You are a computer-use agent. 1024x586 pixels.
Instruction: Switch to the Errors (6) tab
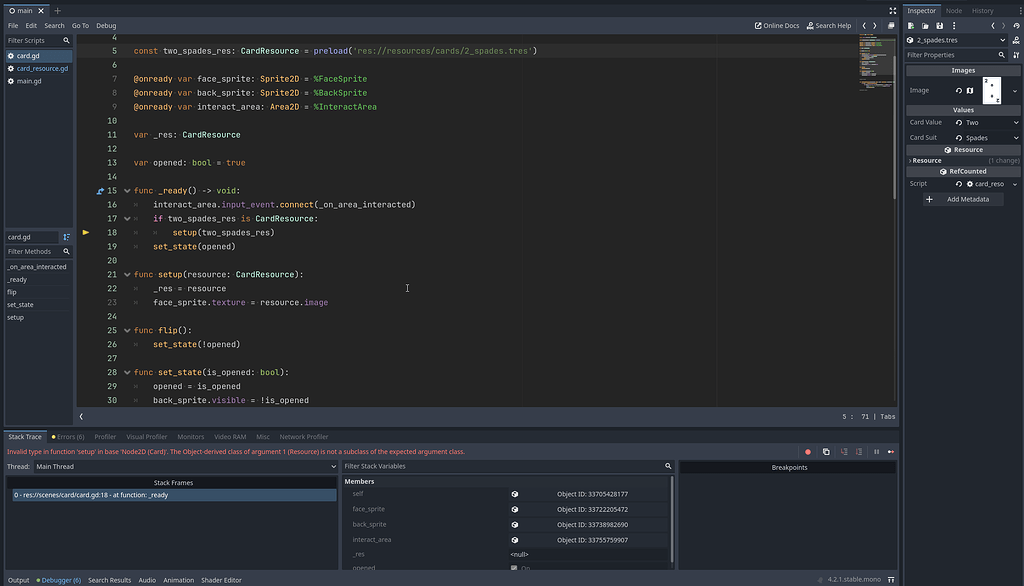[67, 436]
